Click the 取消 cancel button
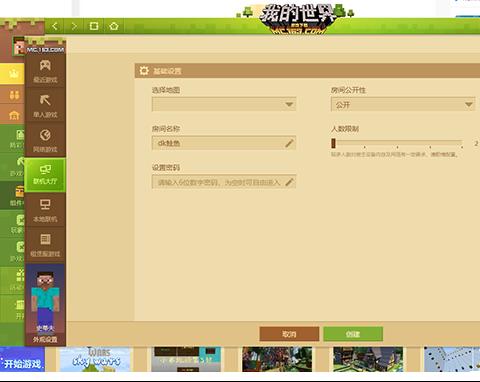Viewport: 480px width, 382px height. click(x=289, y=334)
